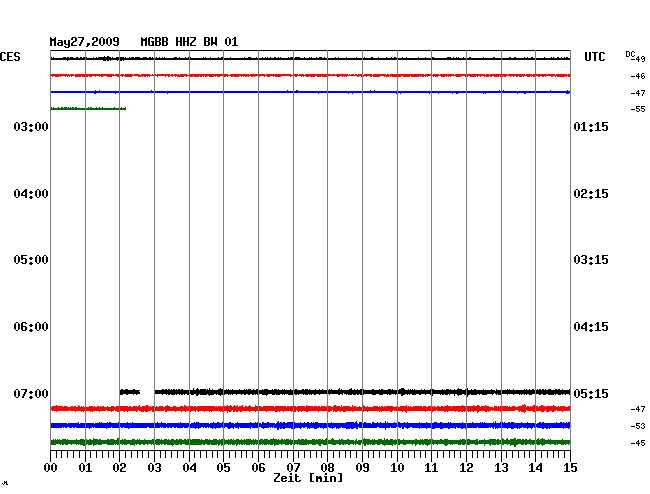Click the DC offset value -55
Screen dimensions: 650x494
tap(638, 109)
